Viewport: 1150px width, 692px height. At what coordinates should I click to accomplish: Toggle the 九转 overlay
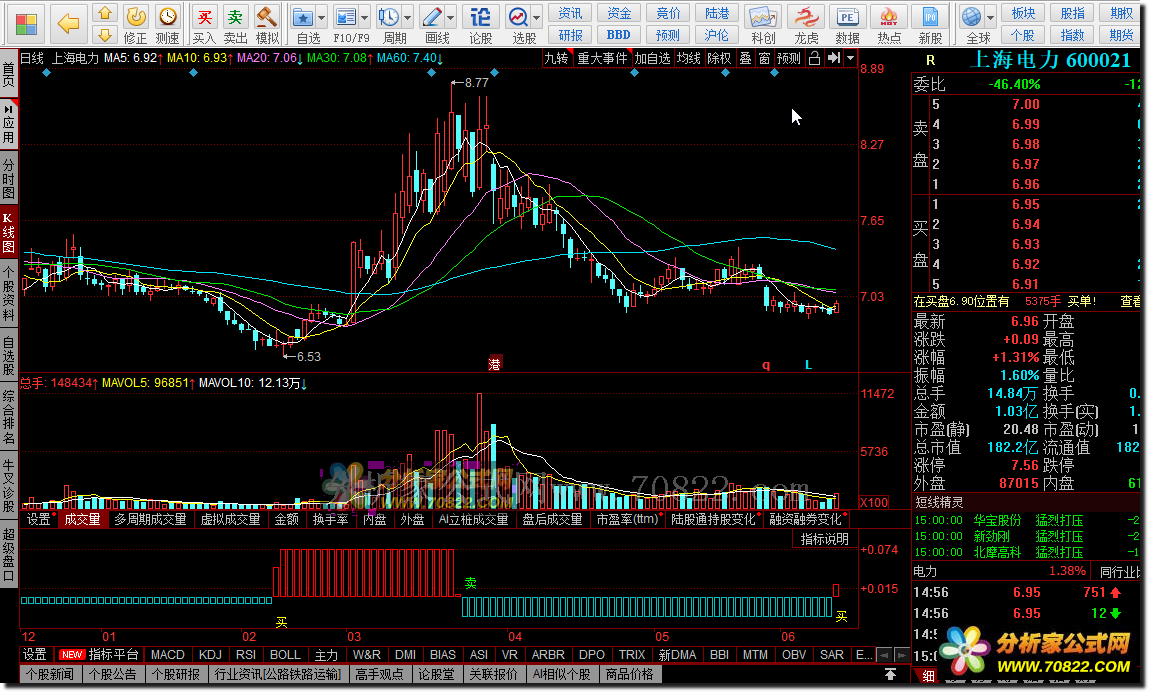[557, 58]
